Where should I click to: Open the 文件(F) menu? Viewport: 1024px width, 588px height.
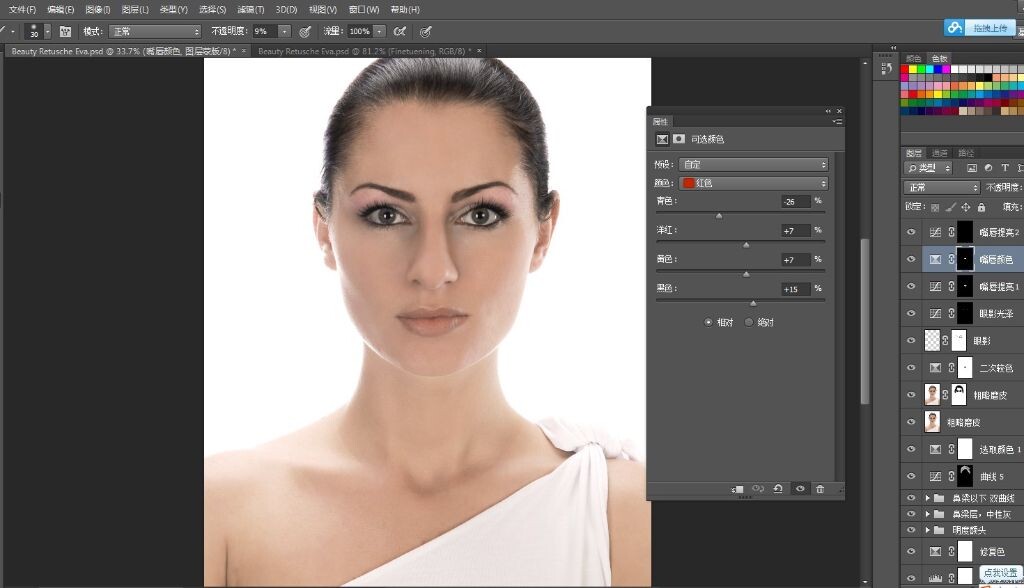pyautogui.click(x=22, y=10)
